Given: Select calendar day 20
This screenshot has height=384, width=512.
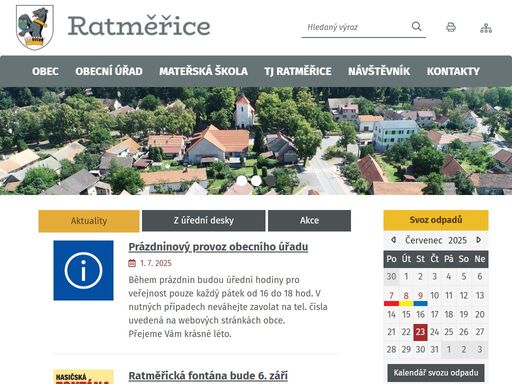Looking at the screenshot, I should pos(480,314).
